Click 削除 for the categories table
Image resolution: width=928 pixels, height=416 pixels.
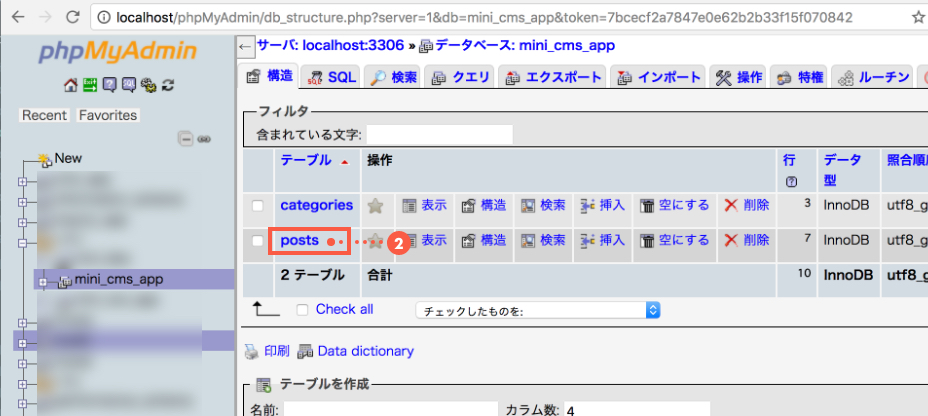(746, 205)
